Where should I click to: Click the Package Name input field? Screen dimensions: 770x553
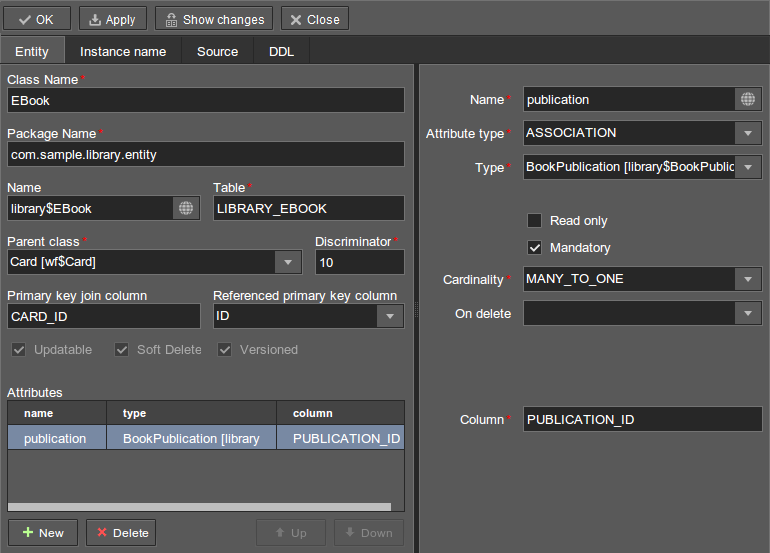pyautogui.click(x=206, y=154)
